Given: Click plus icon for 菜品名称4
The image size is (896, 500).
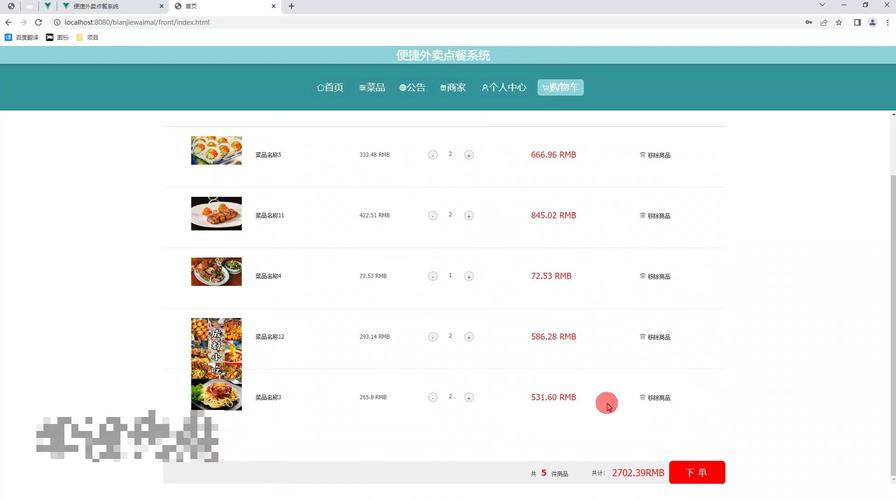Looking at the screenshot, I should click(469, 276).
